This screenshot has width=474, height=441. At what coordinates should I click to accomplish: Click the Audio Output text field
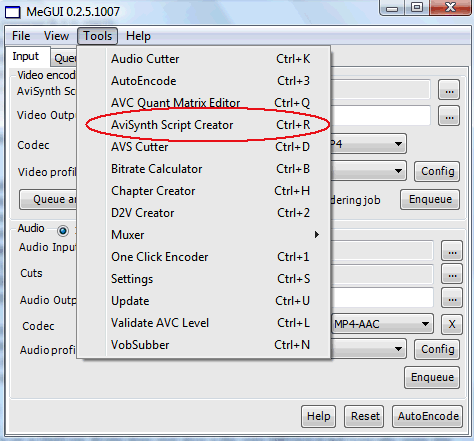coord(382,298)
